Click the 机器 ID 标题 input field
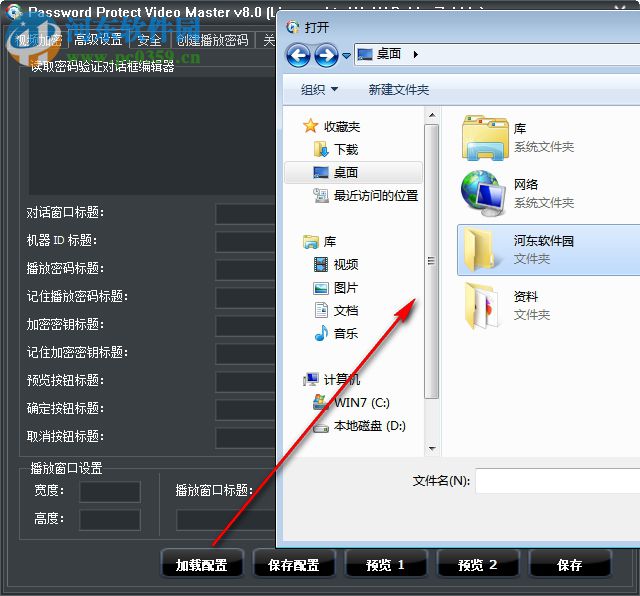Viewport: 640px width, 596px height. click(246, 242)
